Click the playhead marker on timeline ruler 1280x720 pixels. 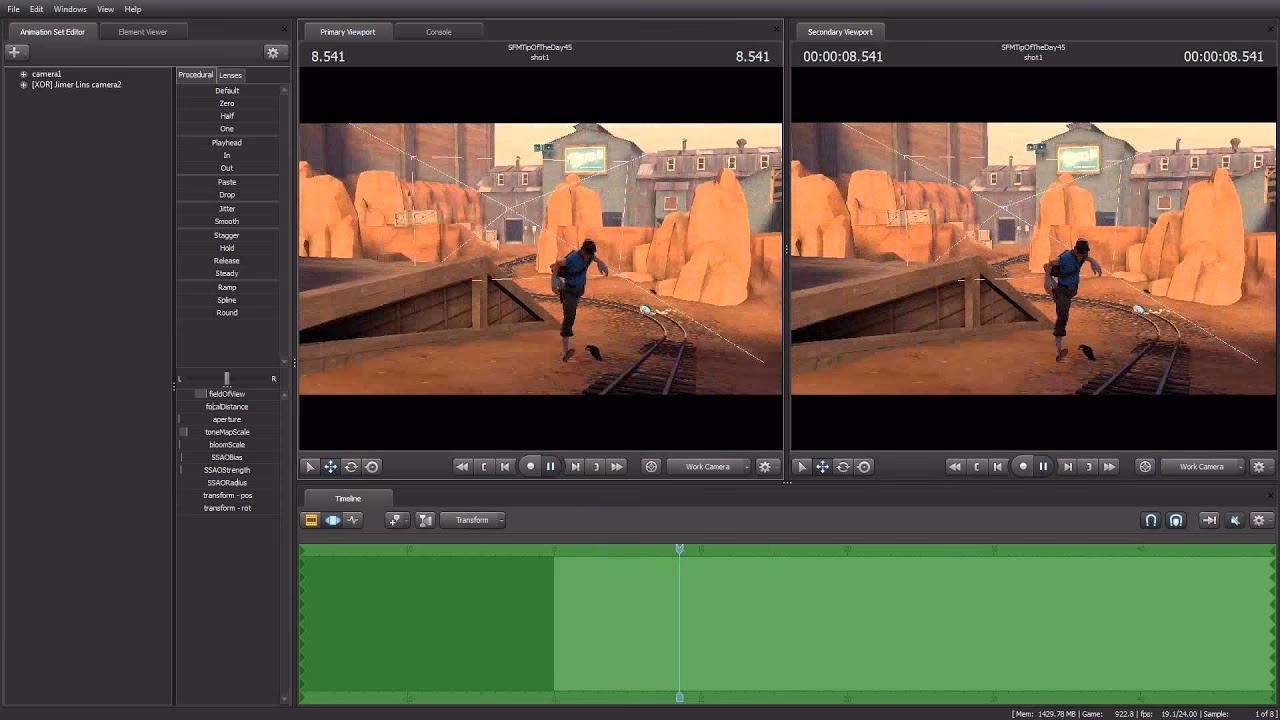tap(680, 549)
